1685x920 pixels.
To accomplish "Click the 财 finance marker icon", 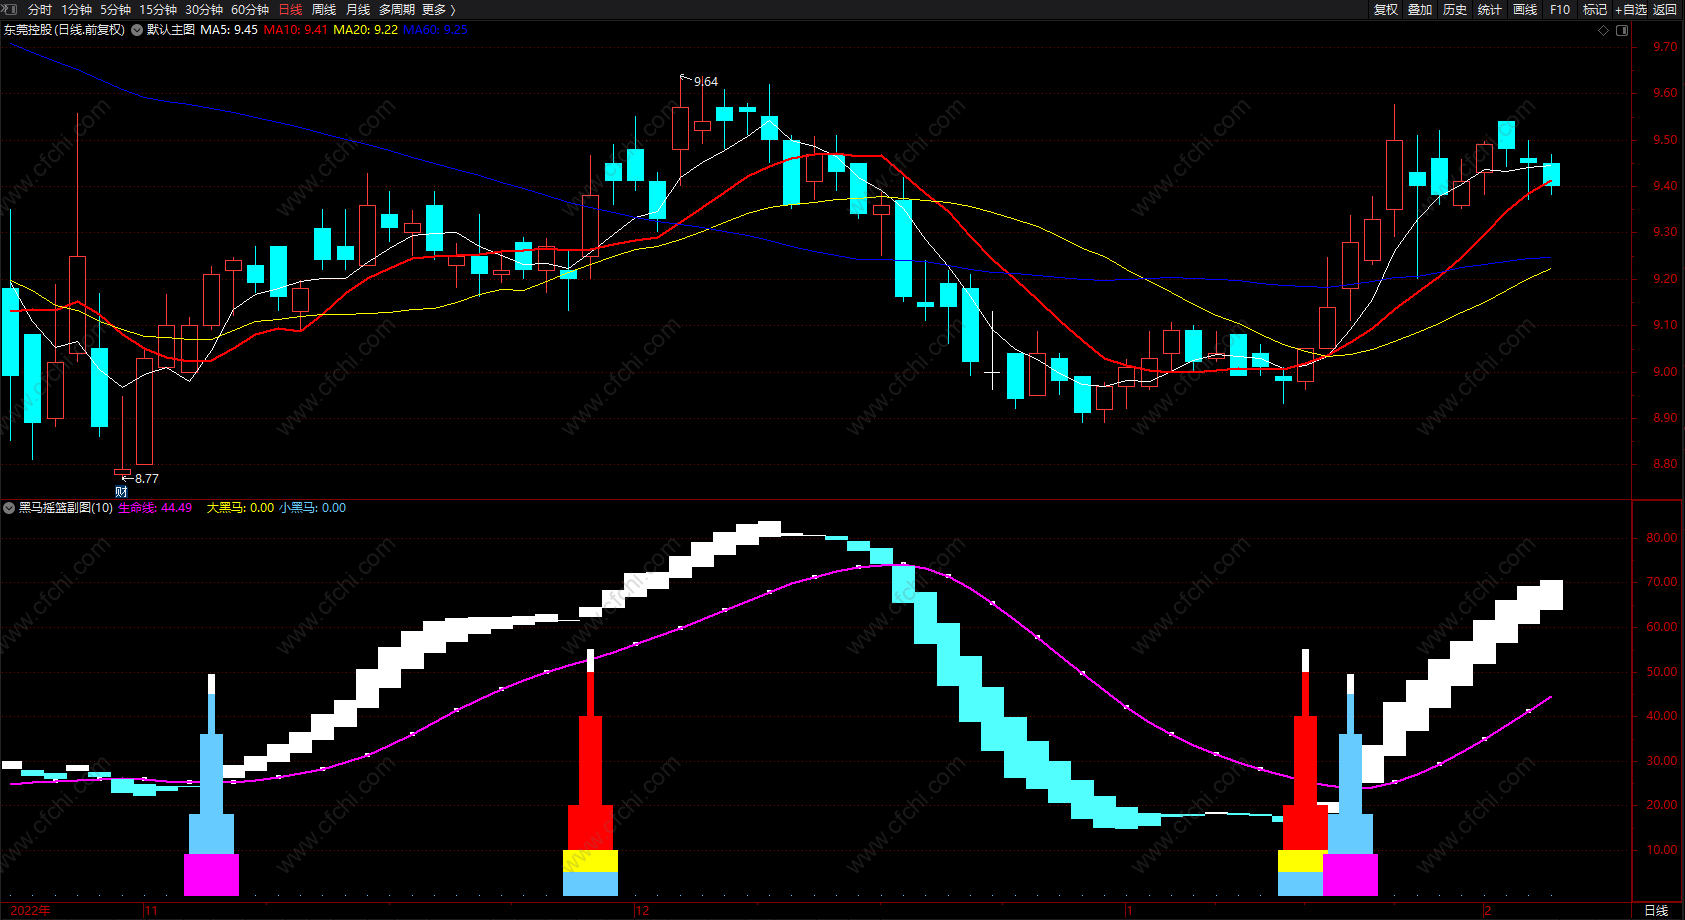I will (x=121, y=492).
